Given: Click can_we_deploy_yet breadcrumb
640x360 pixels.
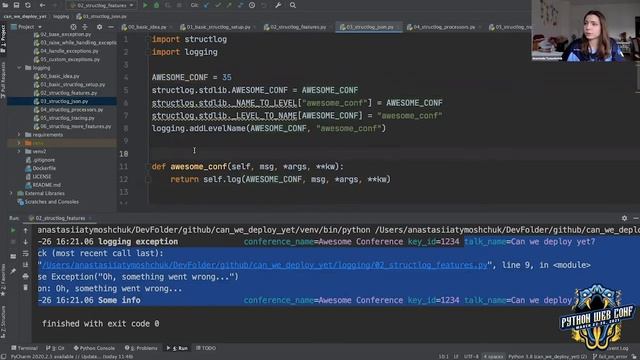Looking at the screenshot, I should pos(25,17).
